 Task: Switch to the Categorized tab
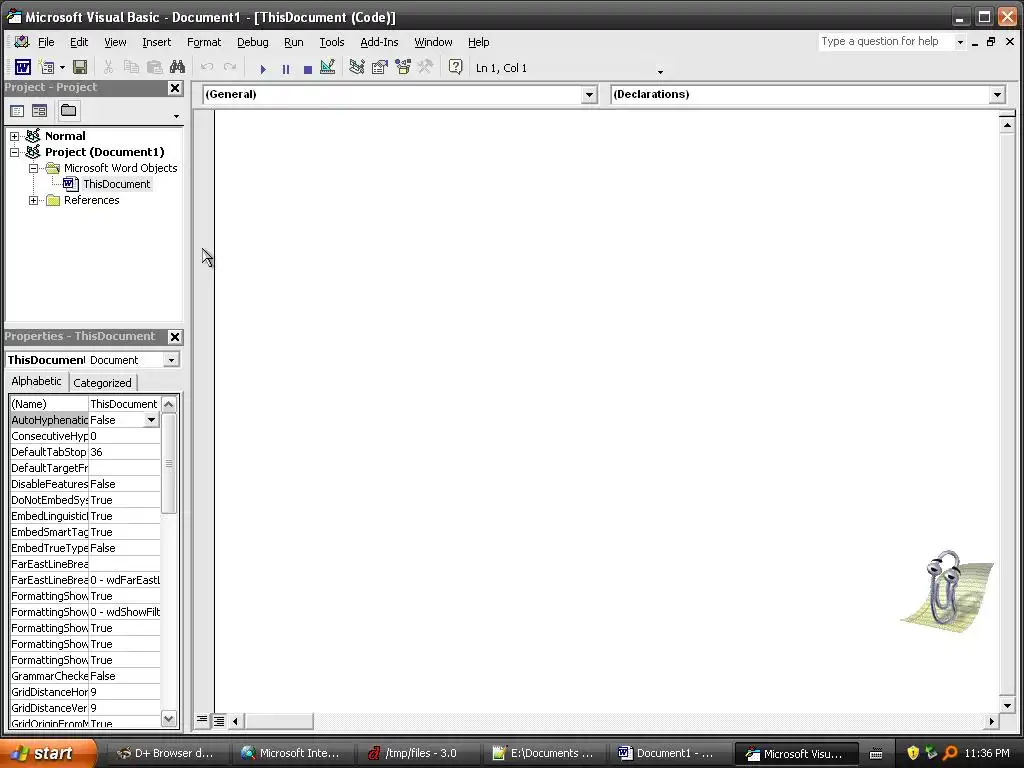click(102, 383)
